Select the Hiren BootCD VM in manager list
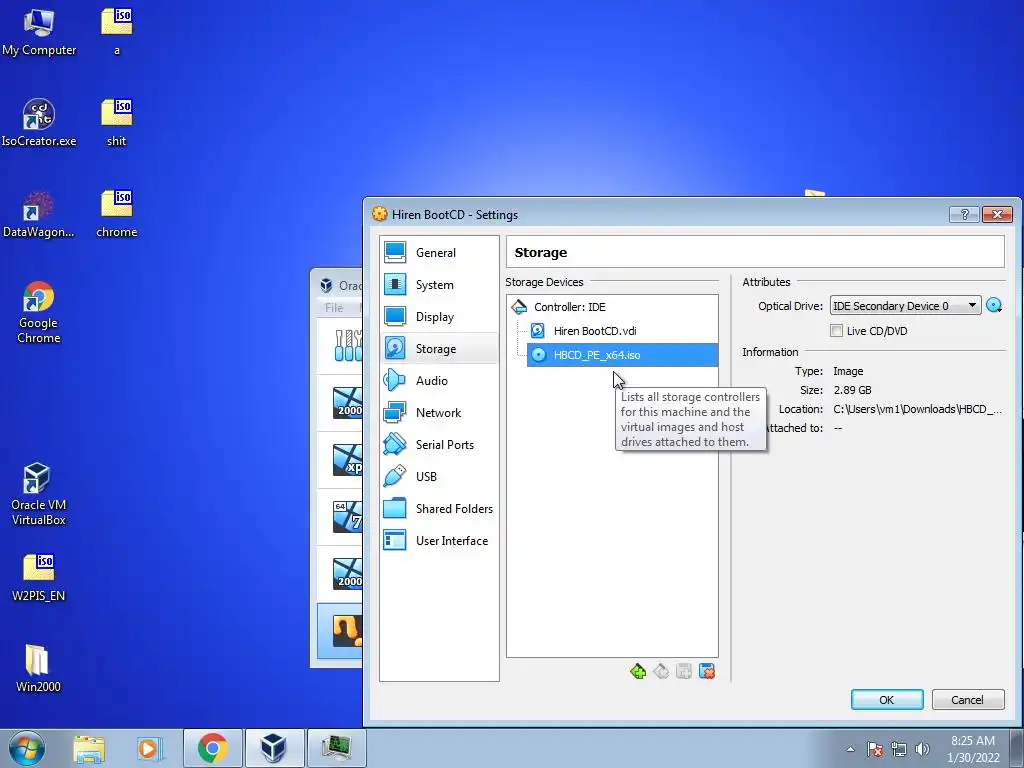This screenshot has width=1024, height=768. click(340, 631)
